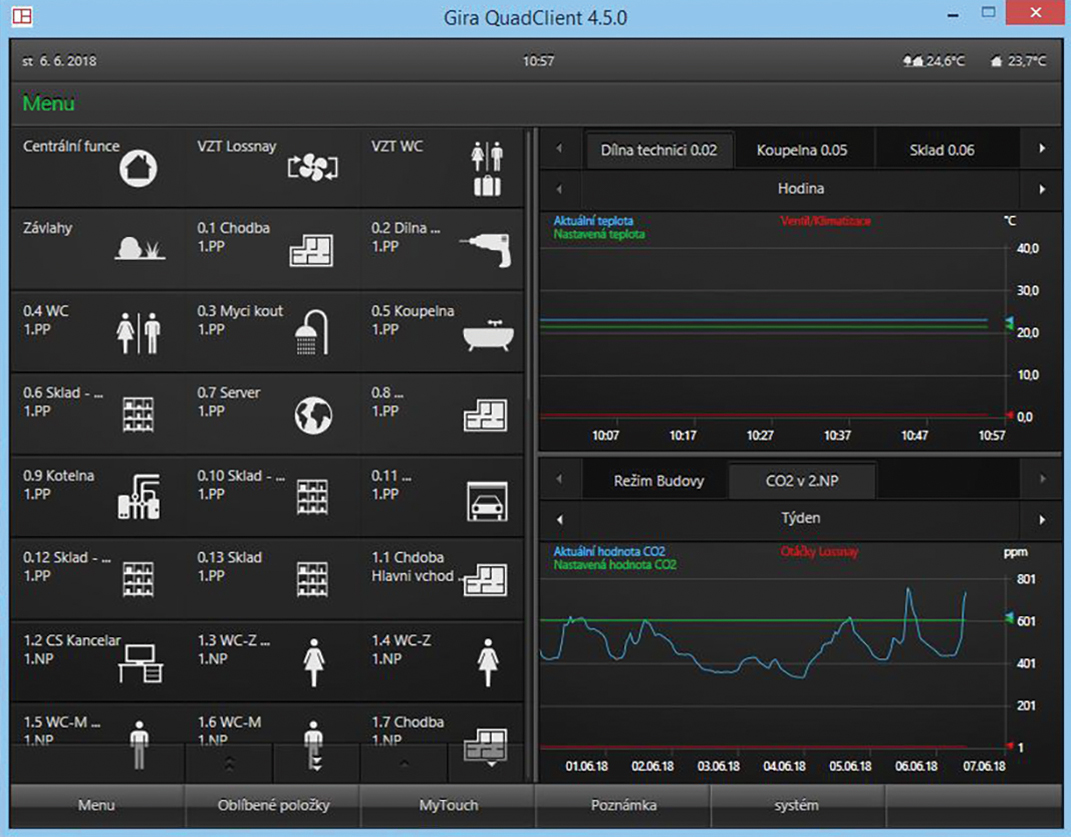Switch to the Režim Budovy tab
1071x837 pixels.
pyautogui.click(x=658, y=481)
